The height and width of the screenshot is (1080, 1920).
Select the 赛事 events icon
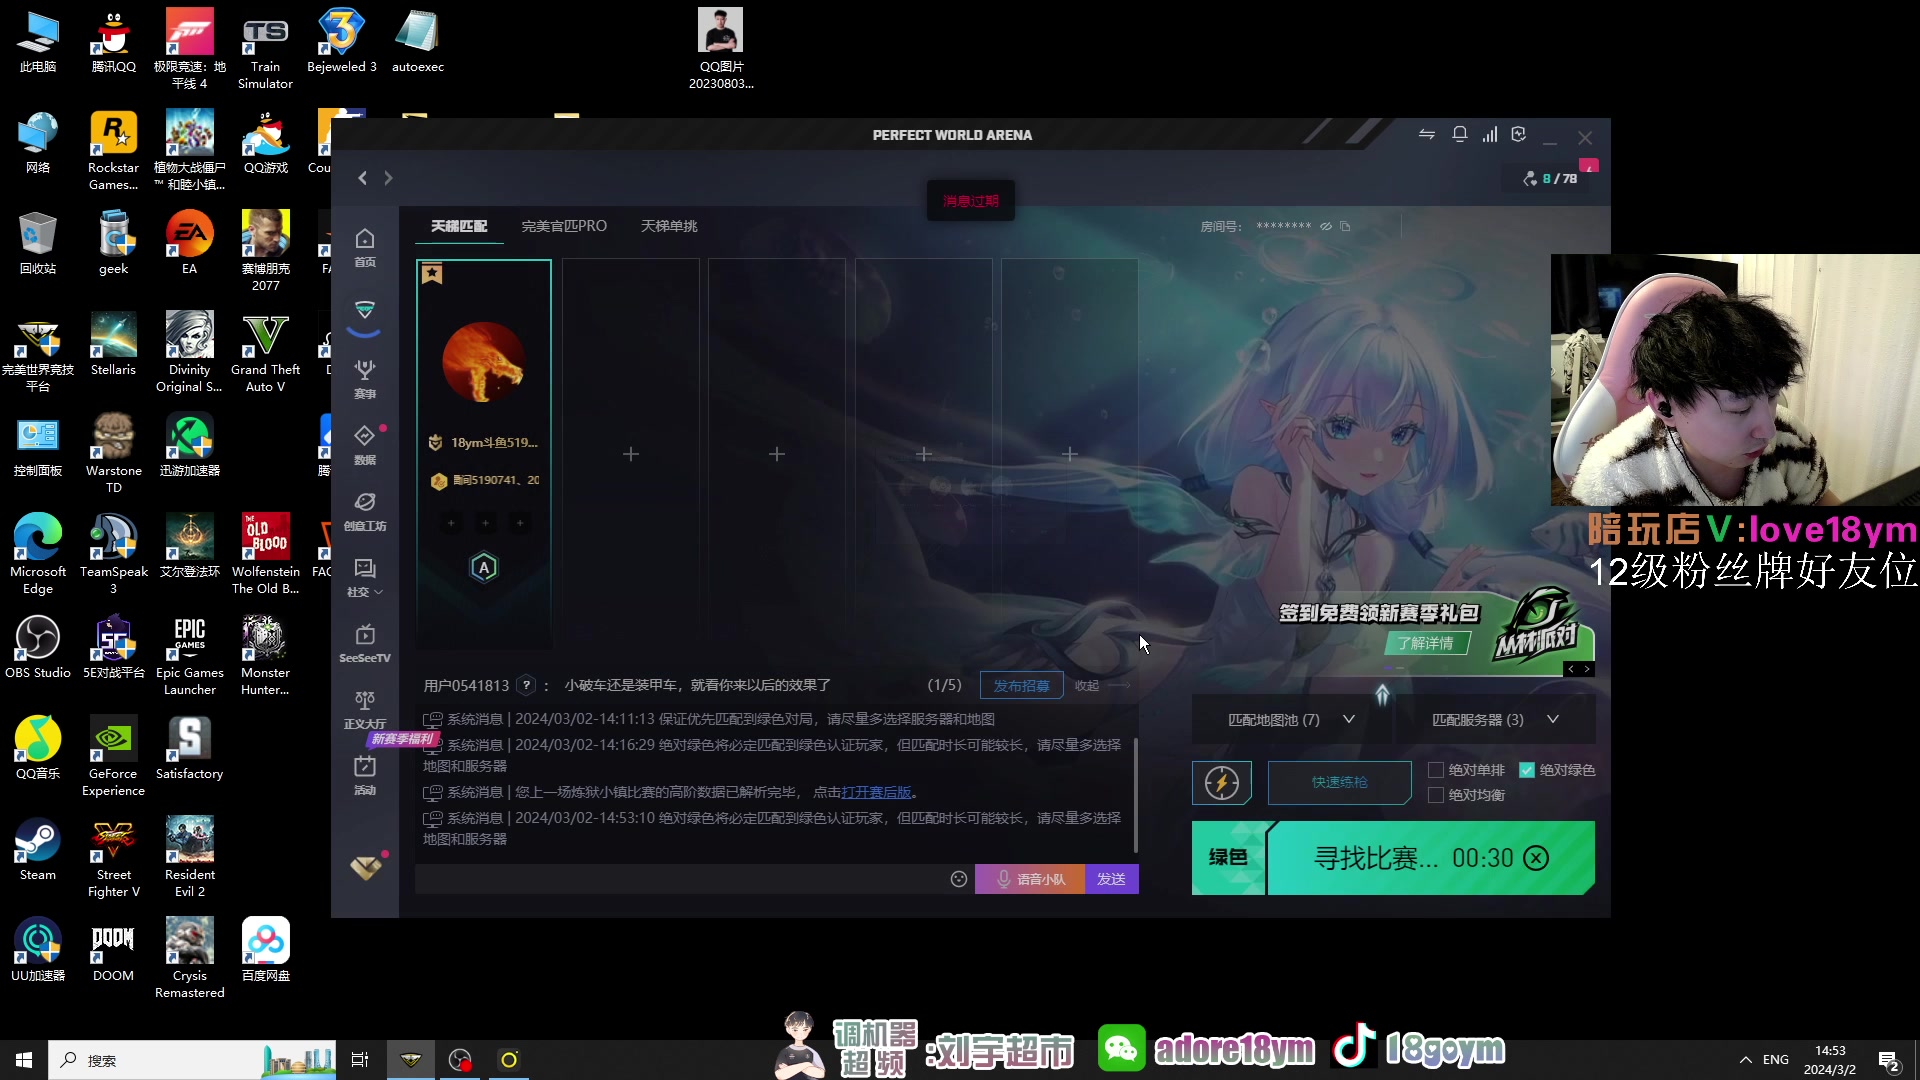click(364, 378)
